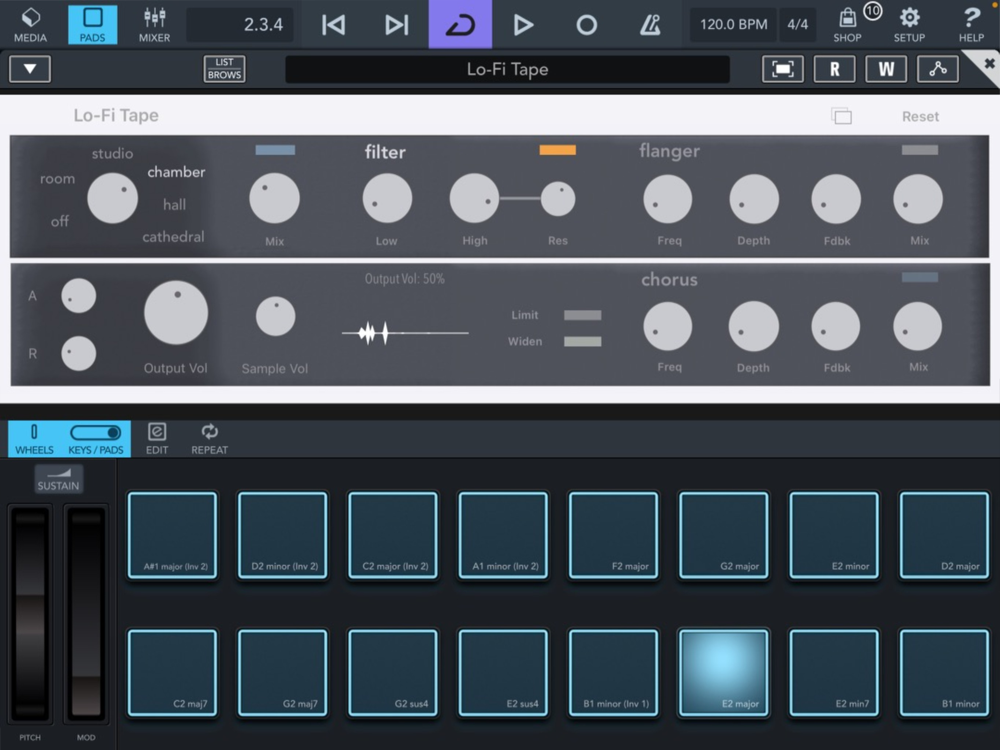Toggle the Wheels panel

(x=34, y=439)
